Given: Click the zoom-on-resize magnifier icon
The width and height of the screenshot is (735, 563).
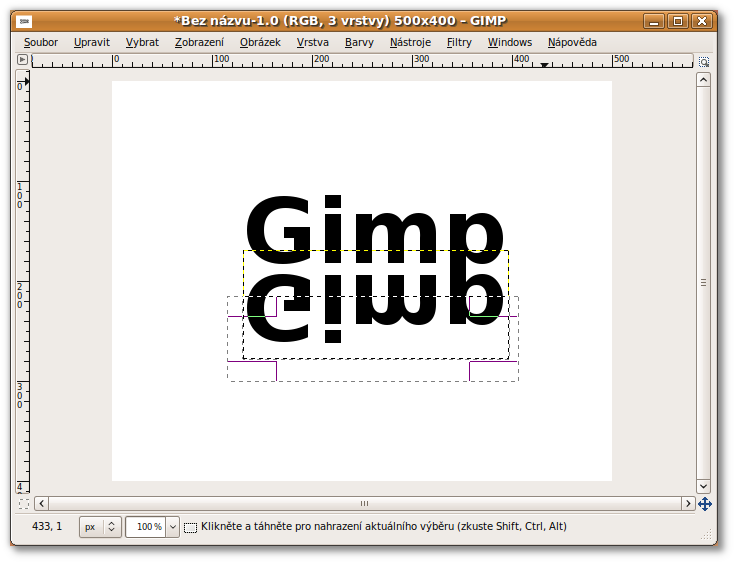Looking at the screenshot, I should 704,61.
